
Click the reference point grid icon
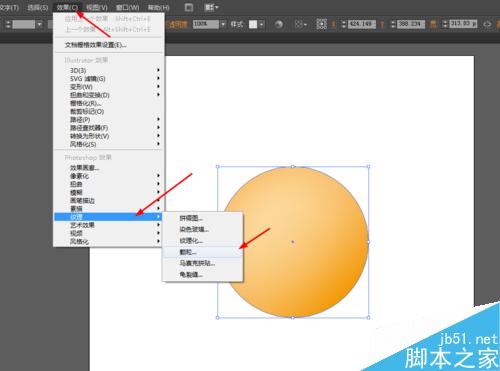322,24
